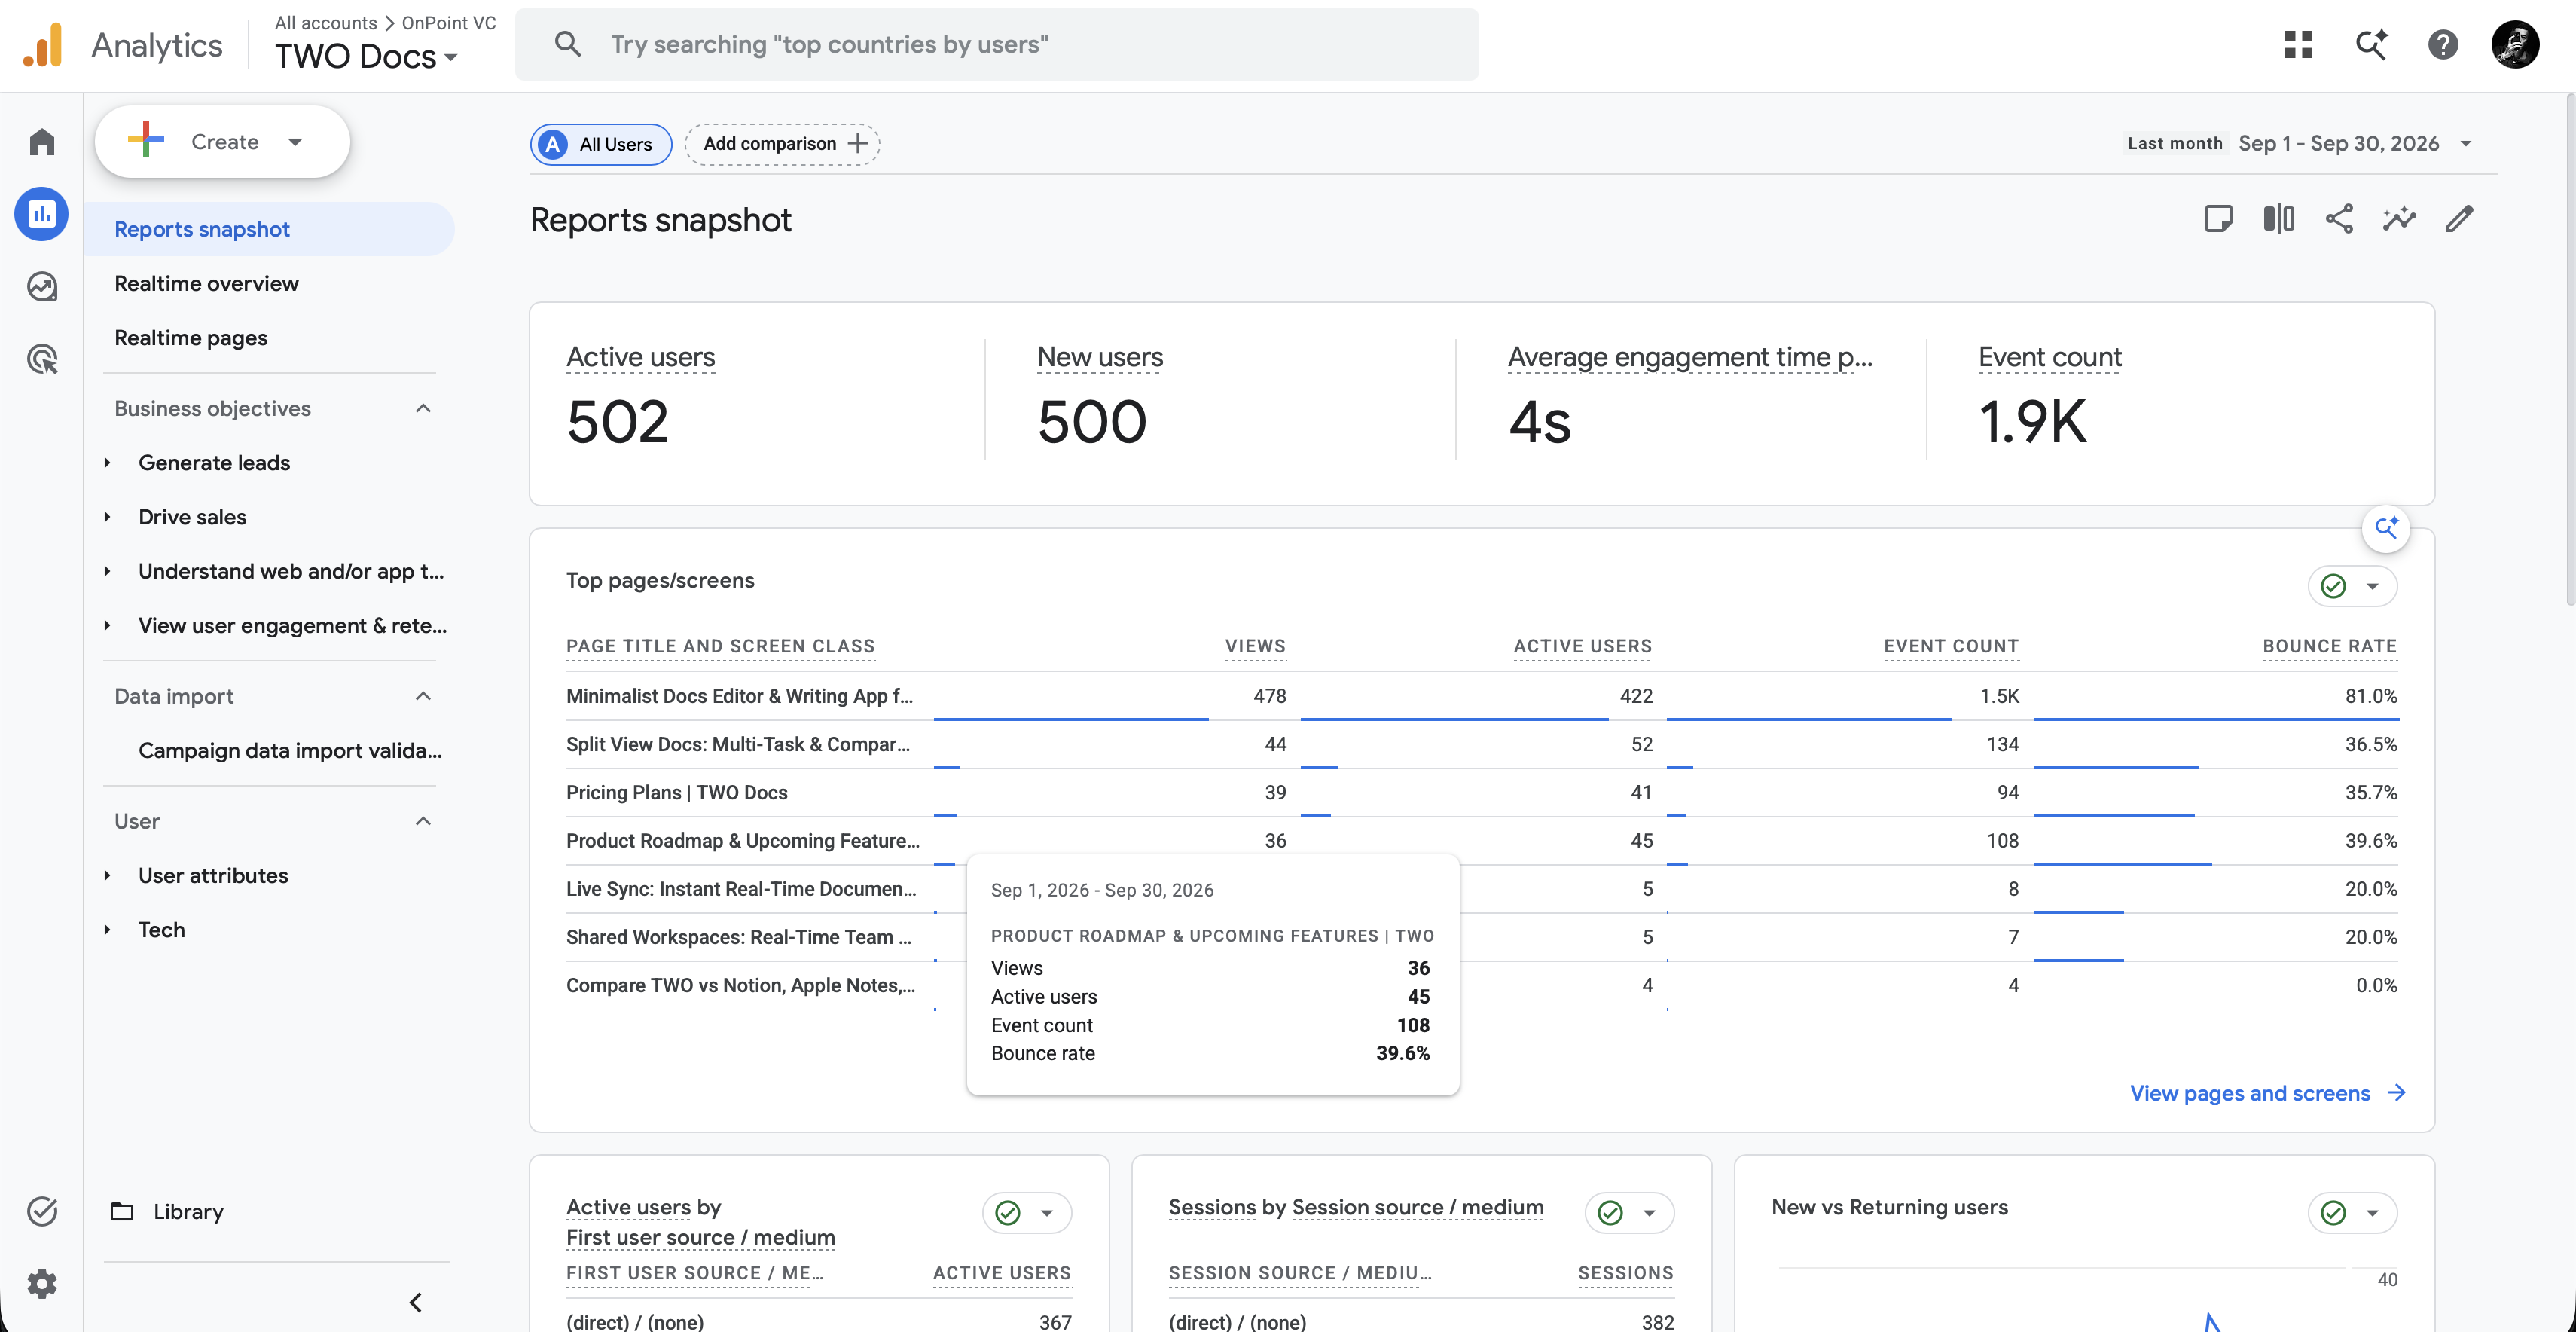Open the Explore icon in left rail
The height and width of the screenshot is (1332, 2576).
42,287
